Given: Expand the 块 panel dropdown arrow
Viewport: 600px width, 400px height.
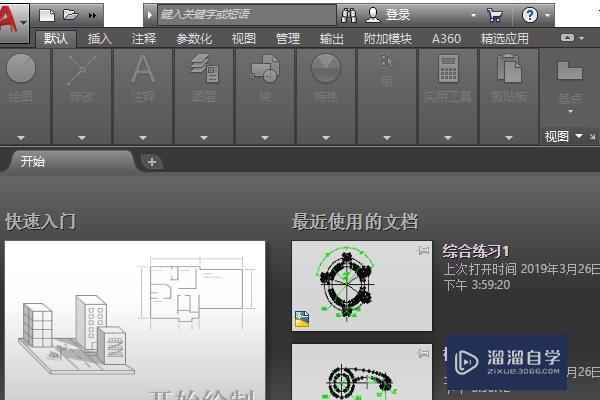Looking at the screenshot, I should pyautogui.click(x=265, y=137).
